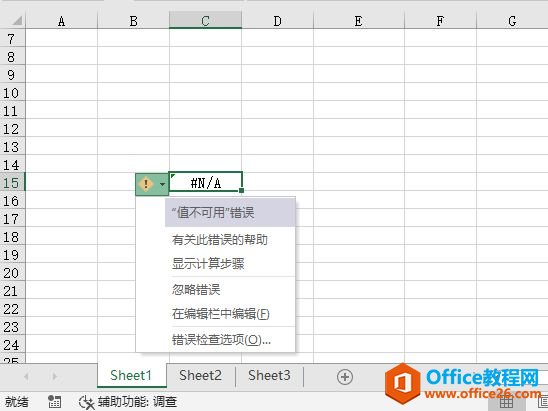Select row 15 header

(x=12, y=182)
